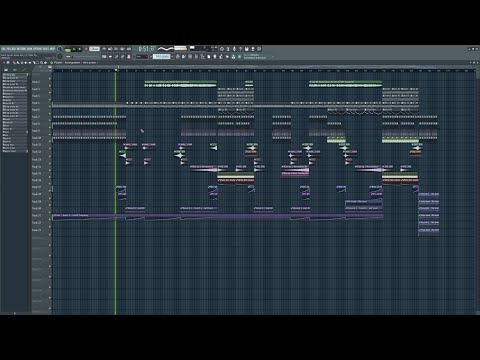Image resolution: width=480 pixels, height=360 pixels.
Task: Click the Play button in transport
Action: point(74,49)
